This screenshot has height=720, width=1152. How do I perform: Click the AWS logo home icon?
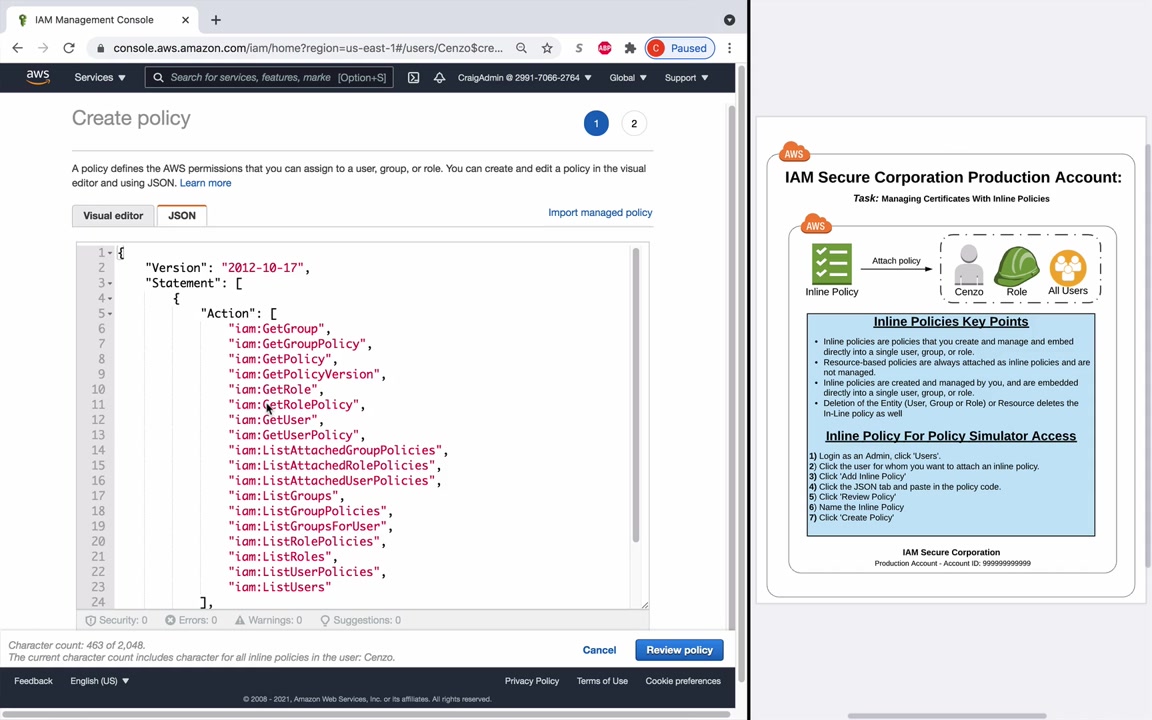coord(38,77)
